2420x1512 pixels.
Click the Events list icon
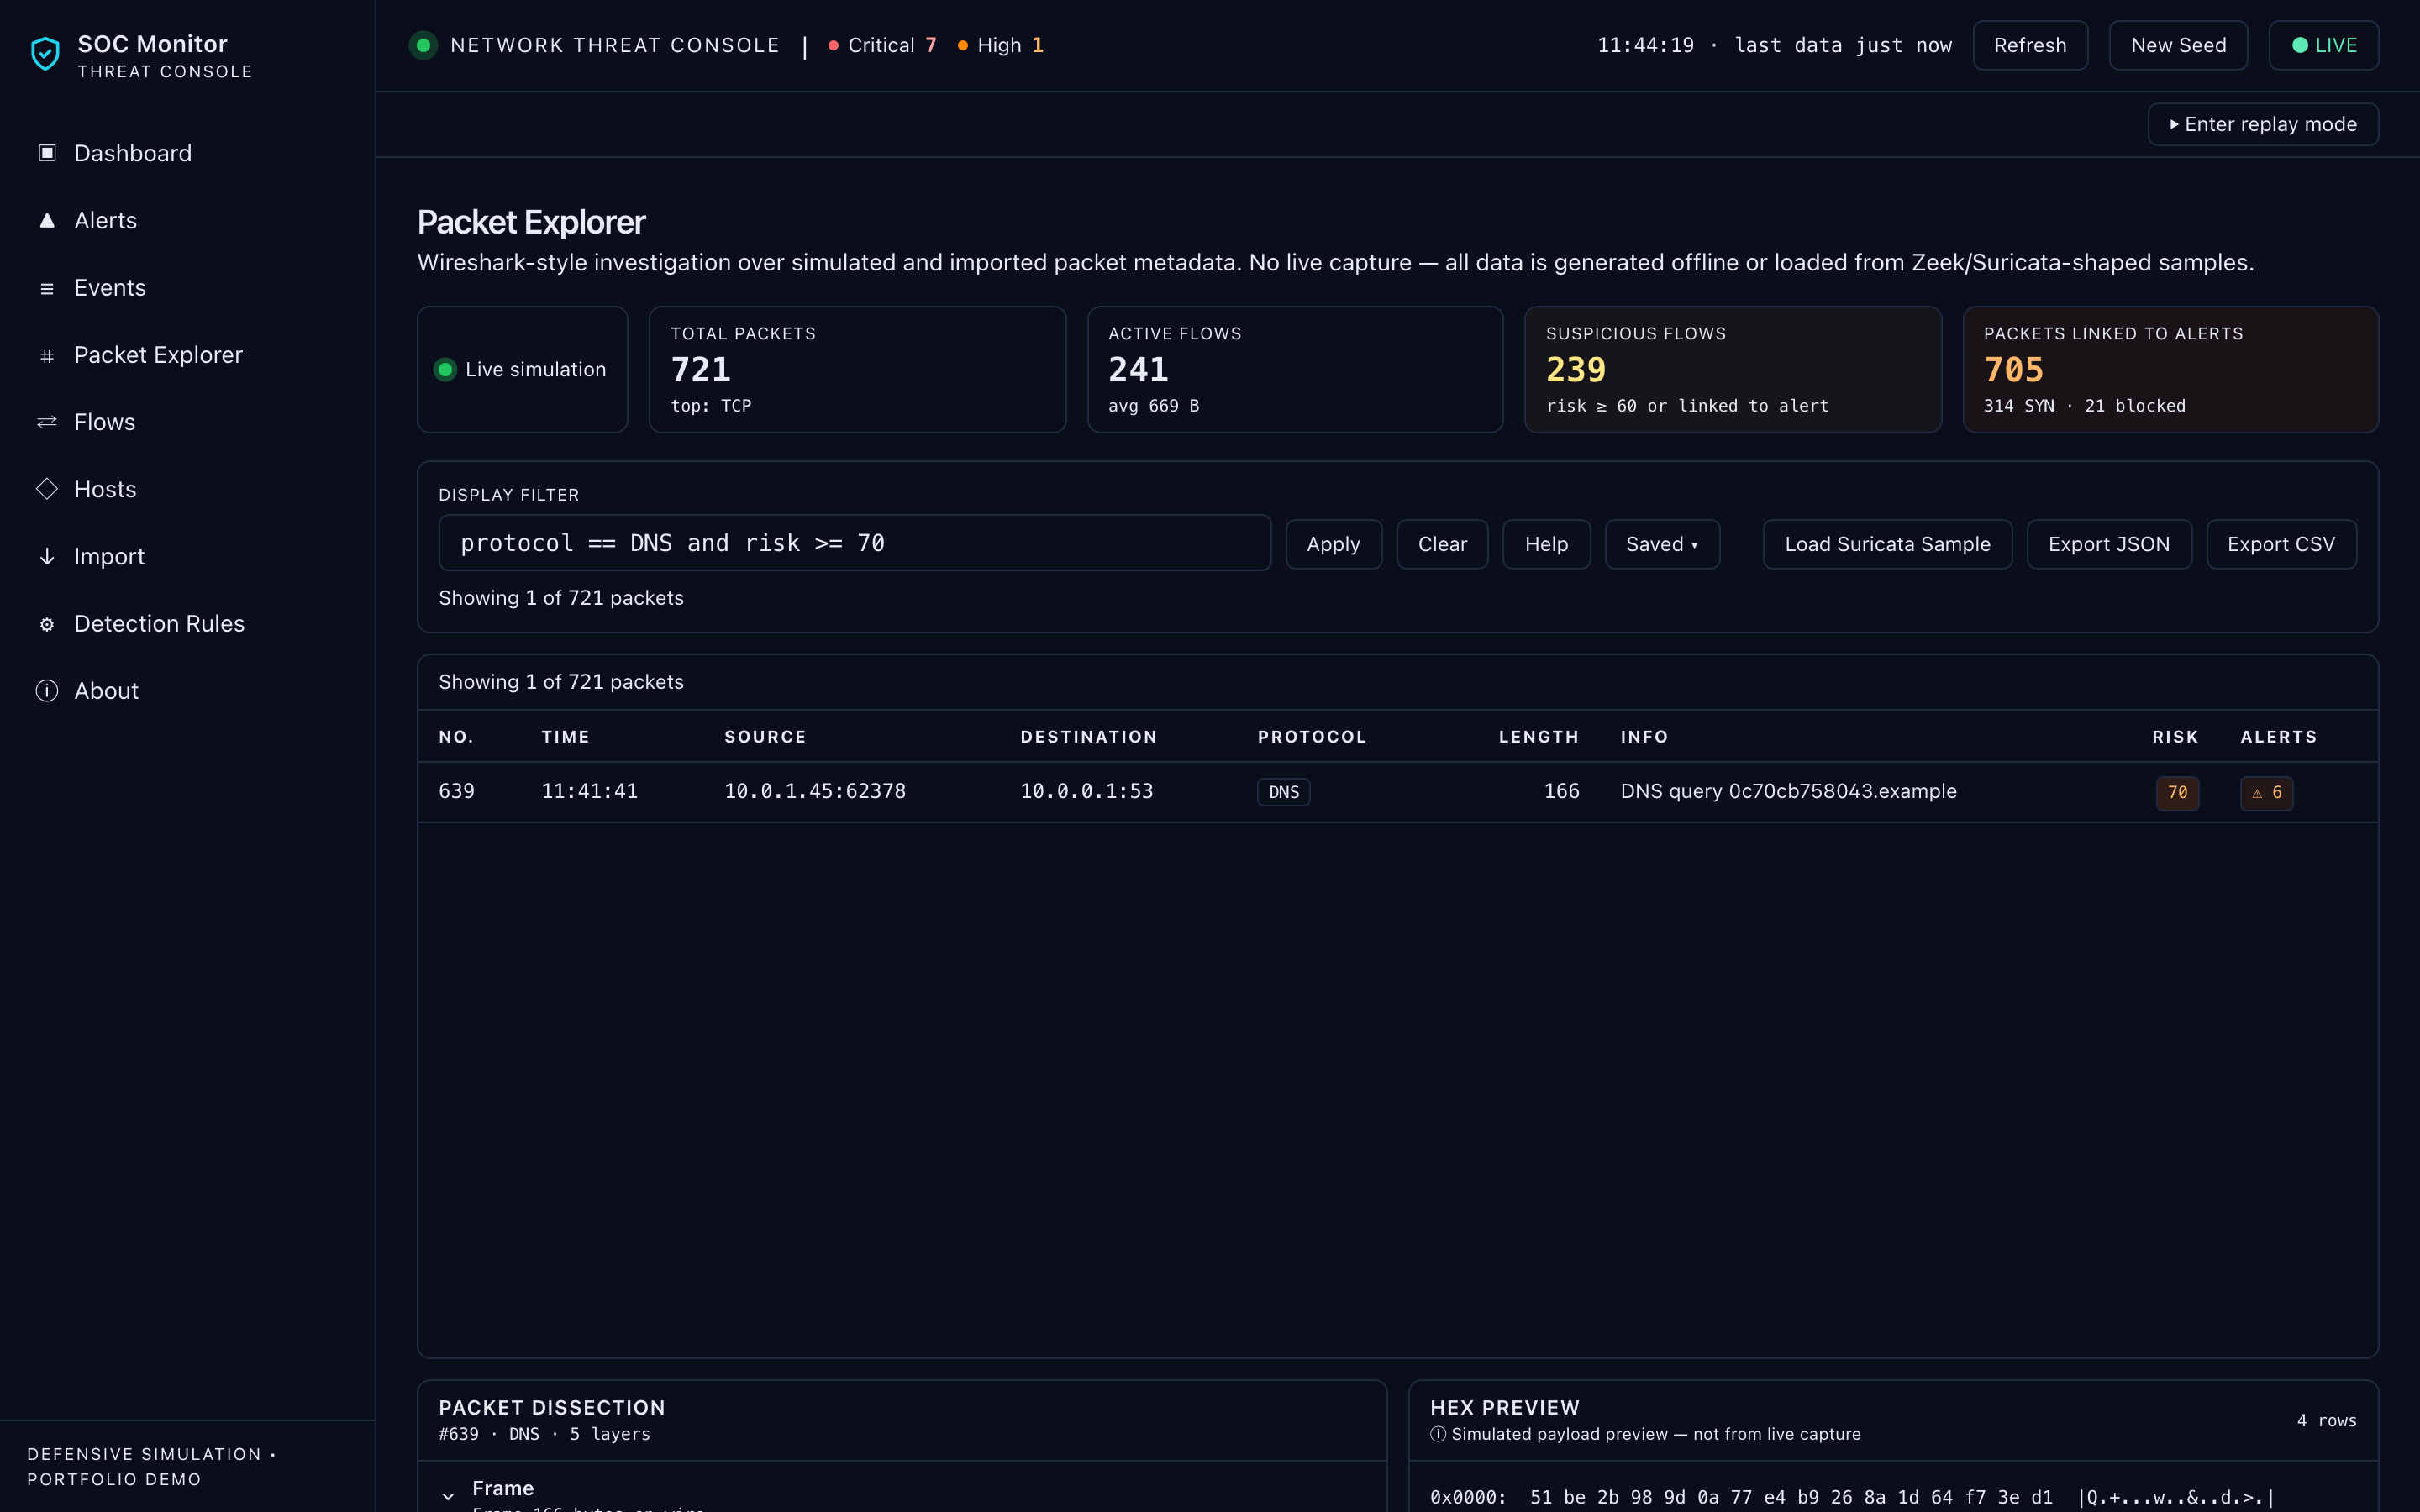pos(47,288)
